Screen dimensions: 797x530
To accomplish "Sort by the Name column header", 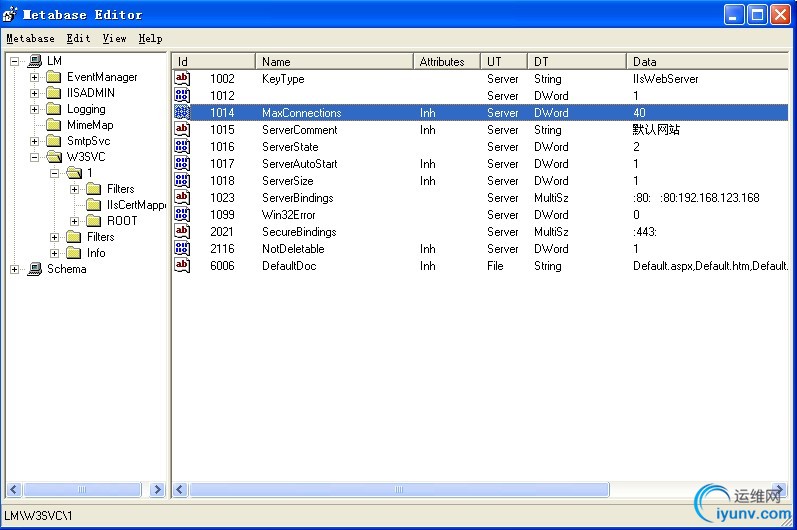I will tap(334, 61).
